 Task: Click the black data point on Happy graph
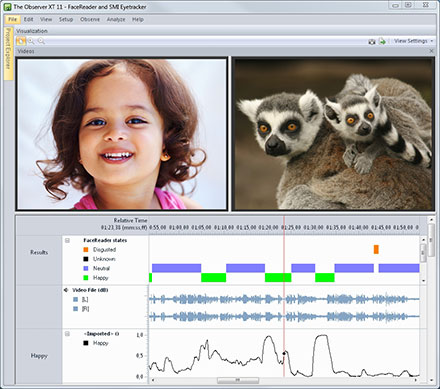pyautogui.click(x=284, y=353)
